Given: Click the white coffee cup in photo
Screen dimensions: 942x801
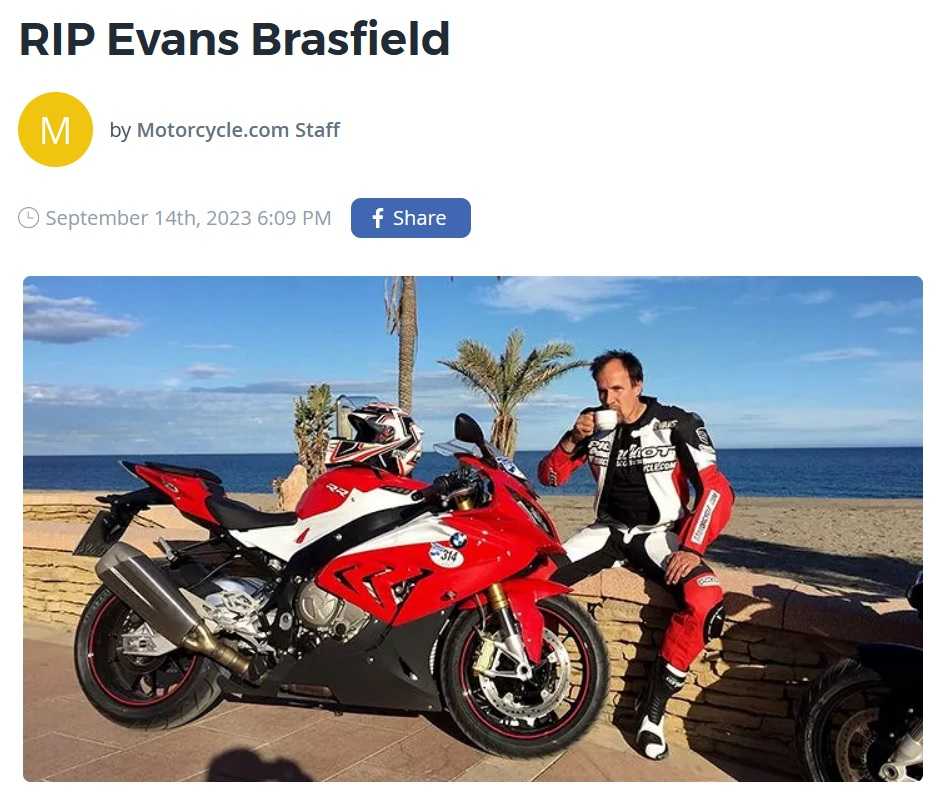Looking at the screenshot, I should [x=604, y=419].
